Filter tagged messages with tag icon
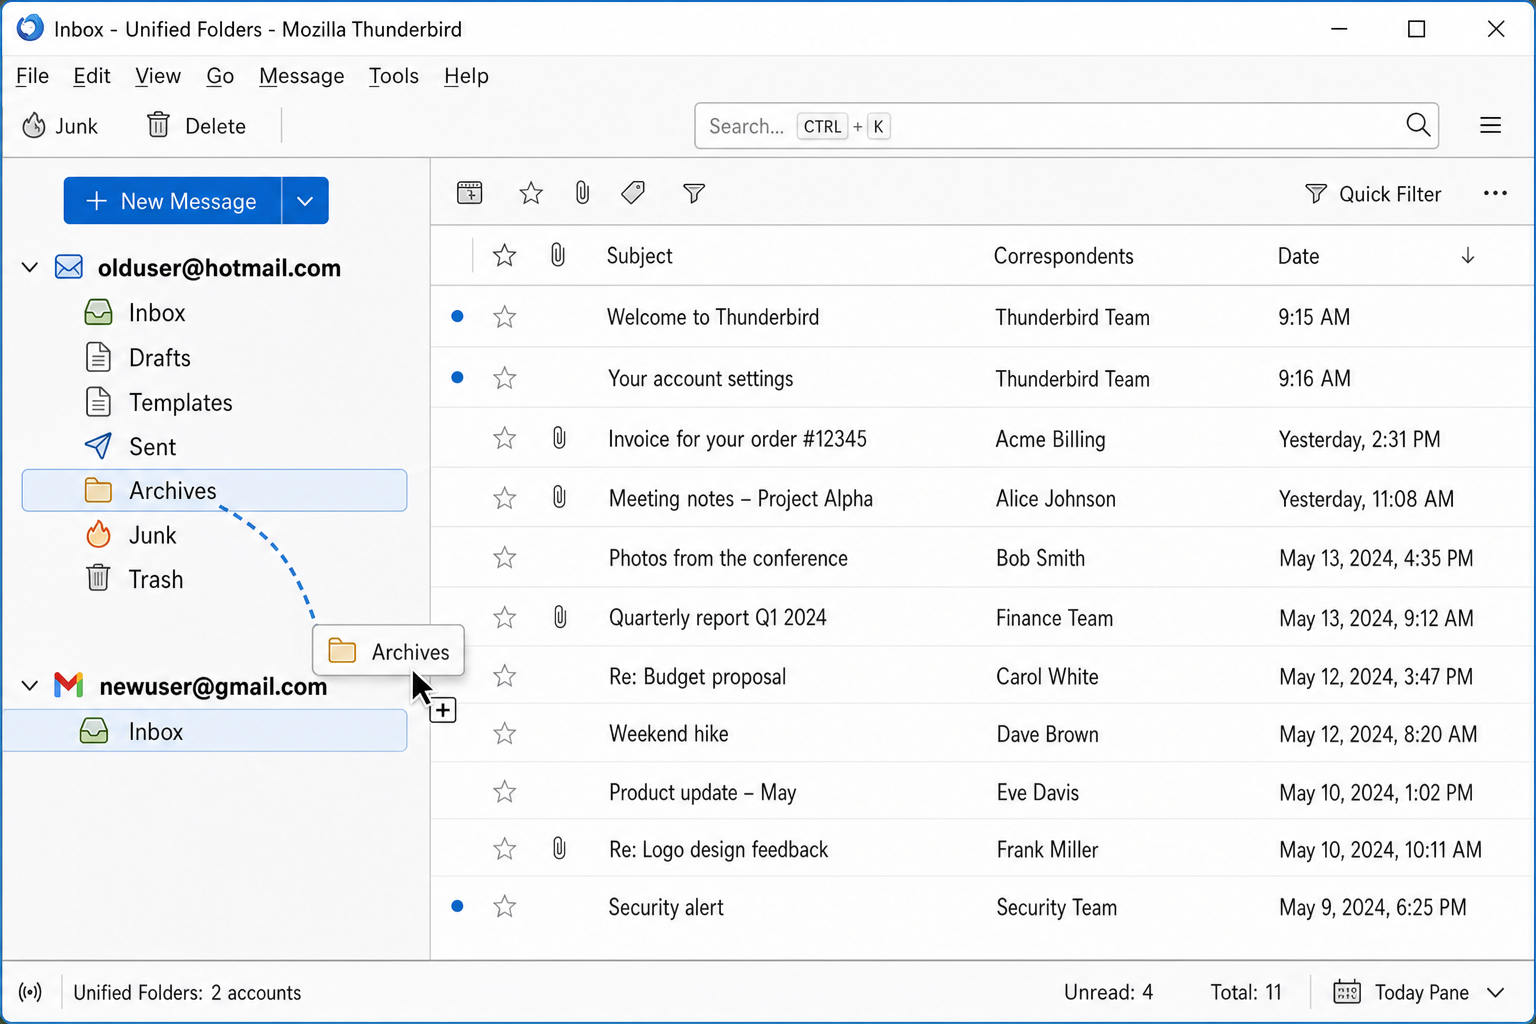This screenshot has height=1024, width=1536. [x=633, y=193]
